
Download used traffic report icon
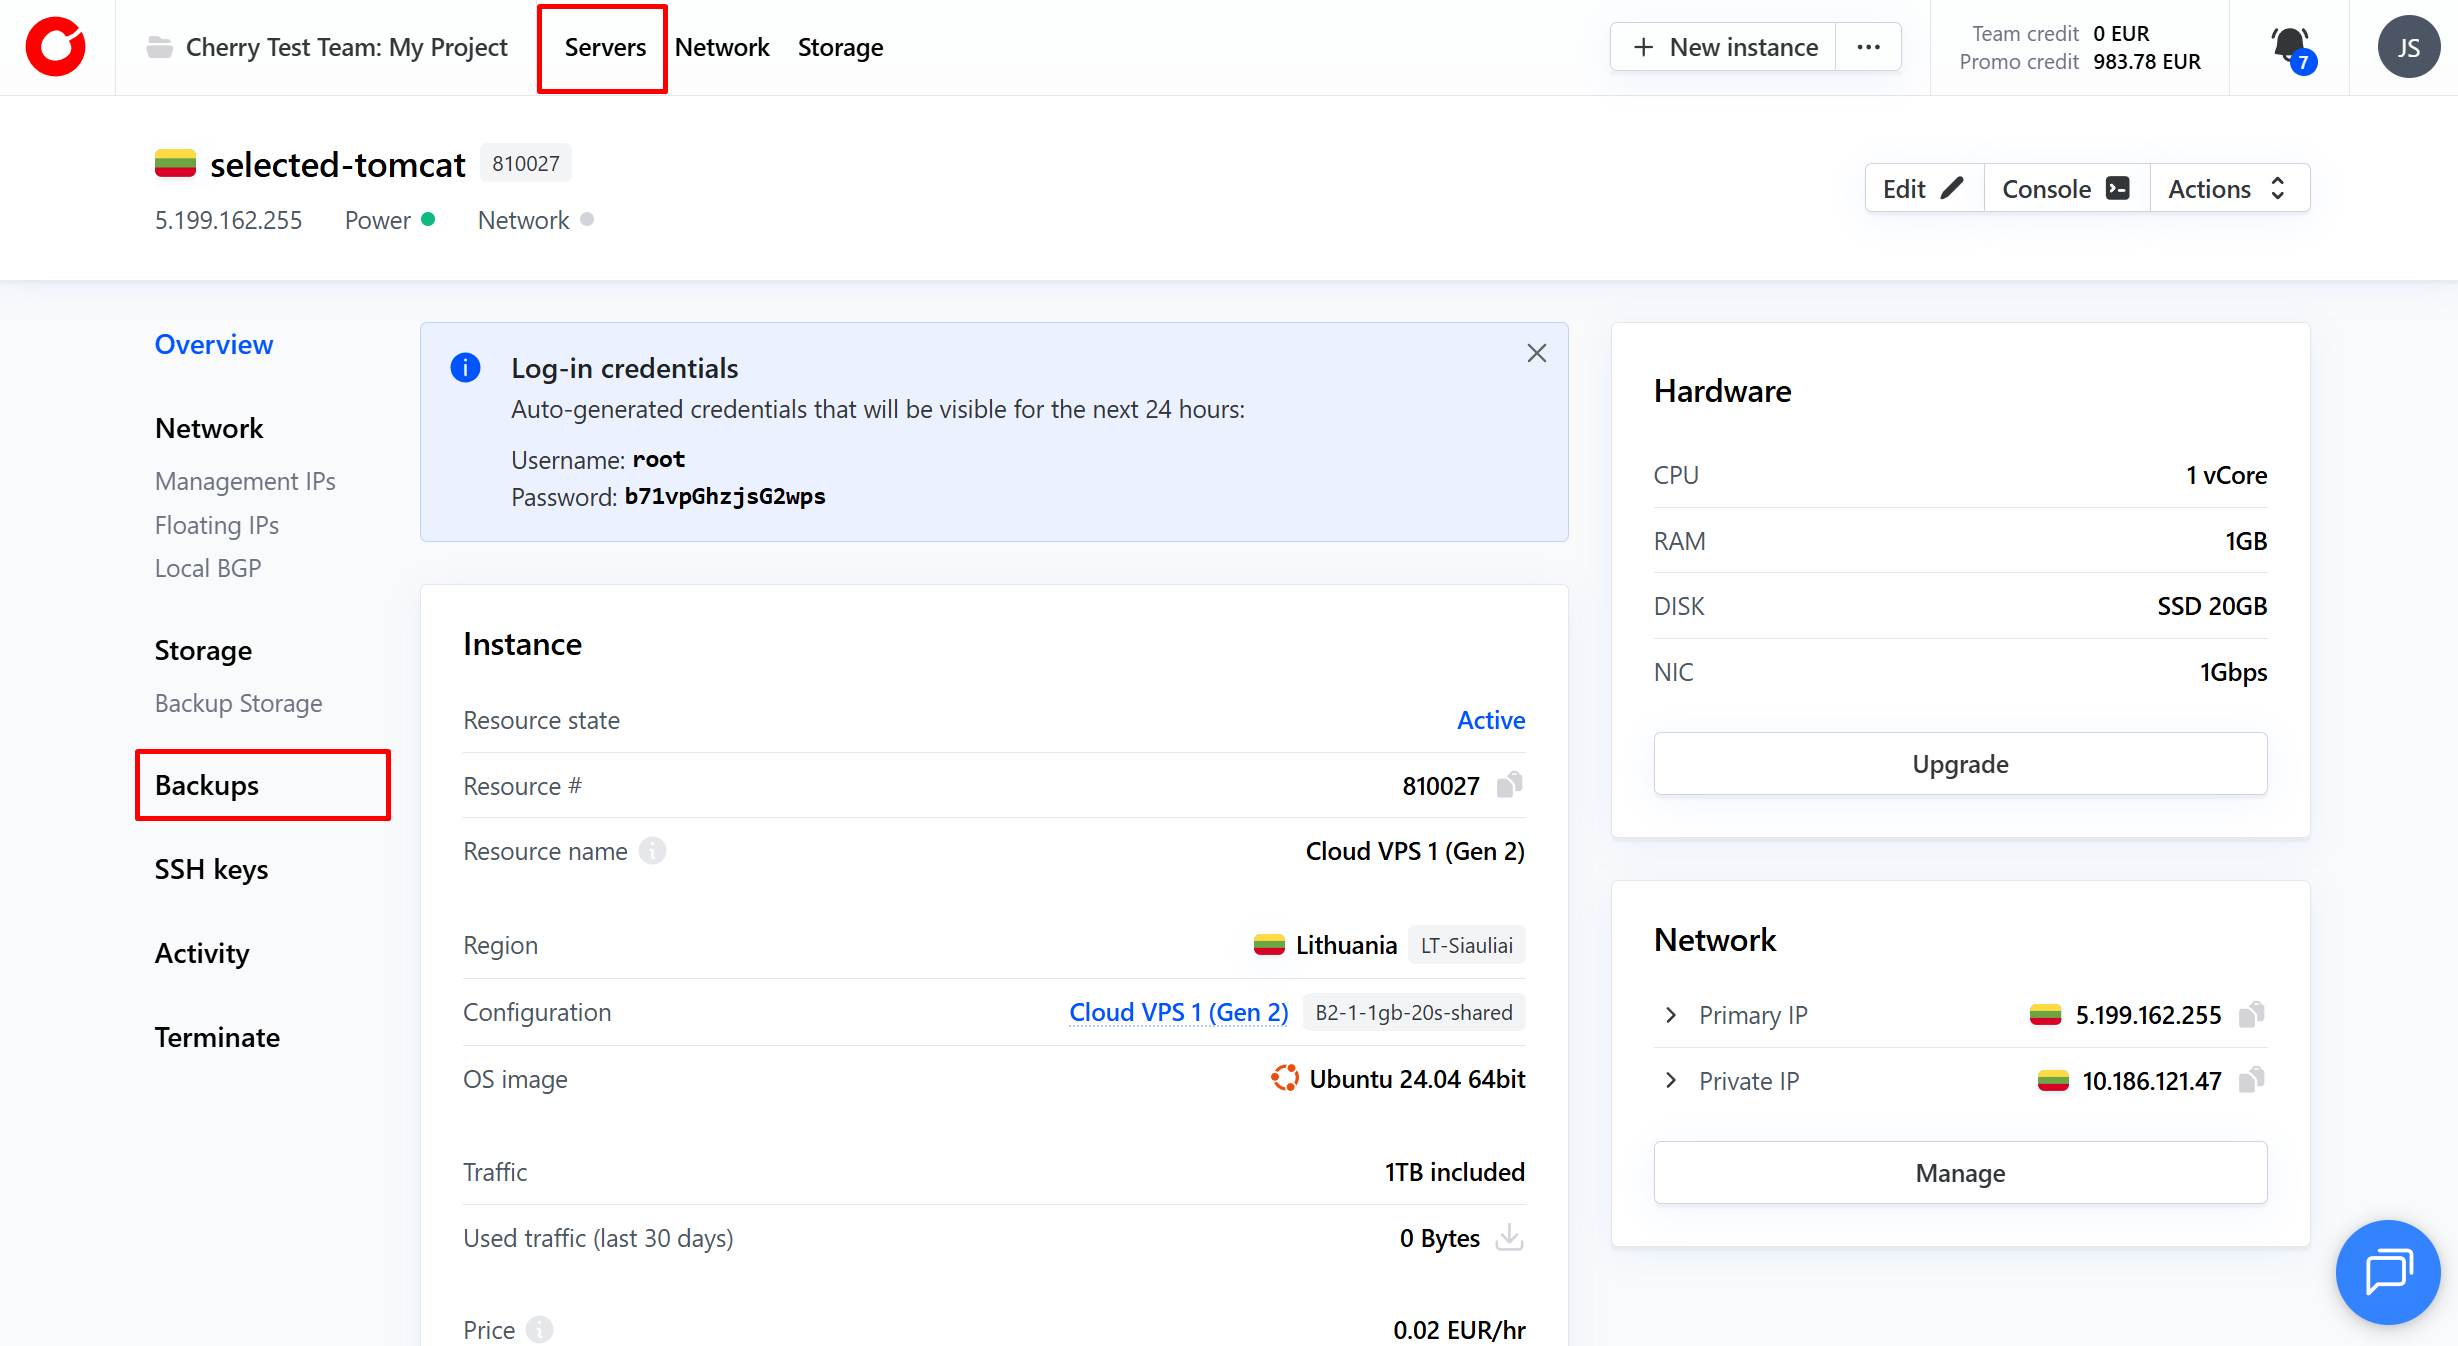(x=1509, y=1238)
